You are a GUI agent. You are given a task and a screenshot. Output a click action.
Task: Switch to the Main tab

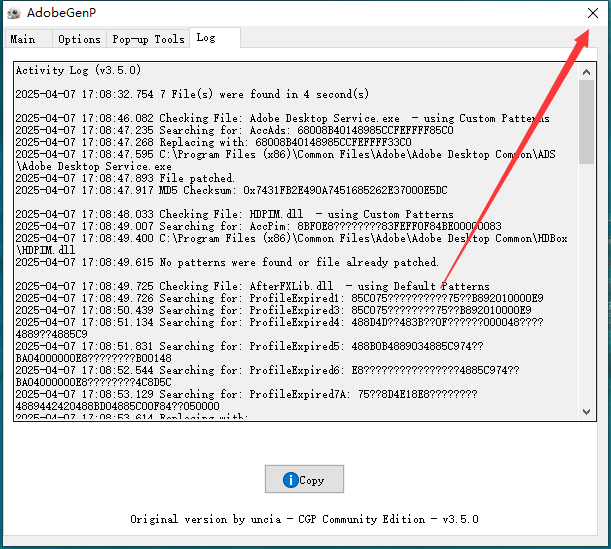pos(27,39)
